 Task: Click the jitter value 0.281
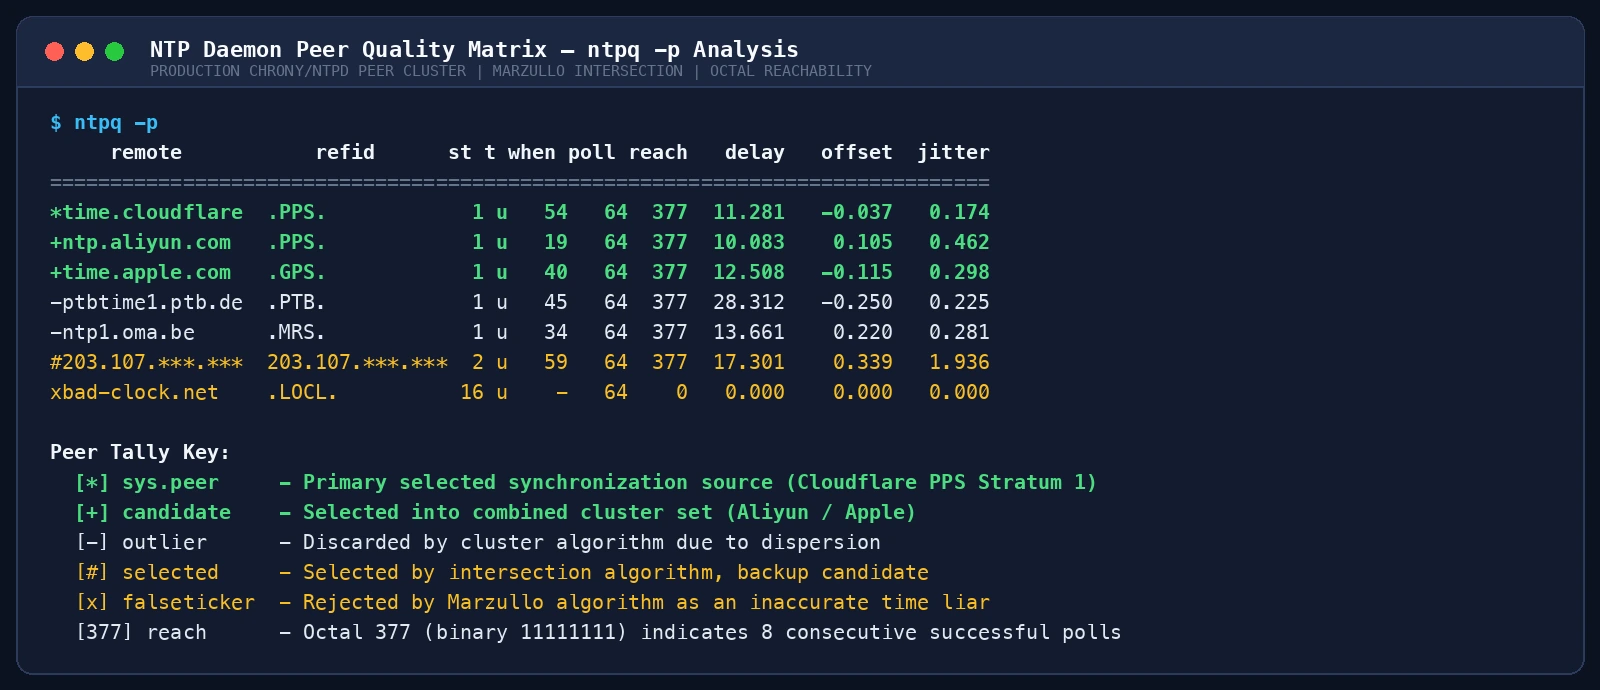(x=959, y=332)
